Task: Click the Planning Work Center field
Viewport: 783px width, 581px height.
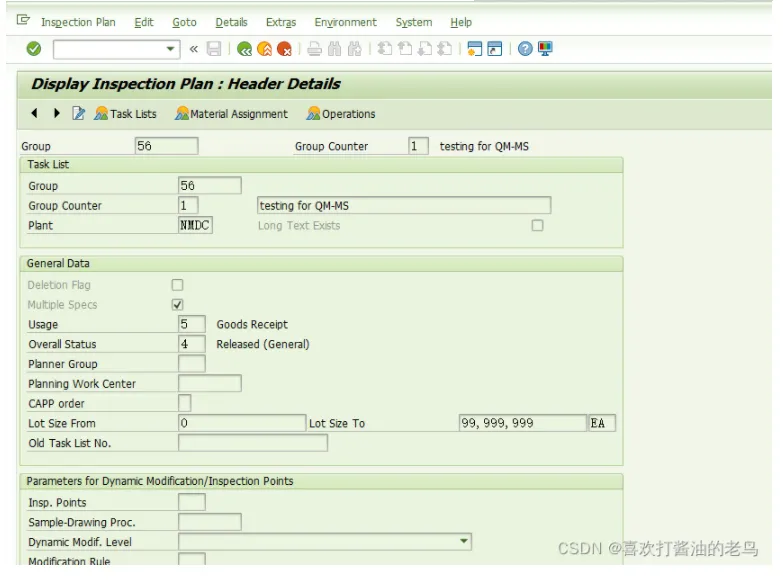Action: click(x=210, y=383)
